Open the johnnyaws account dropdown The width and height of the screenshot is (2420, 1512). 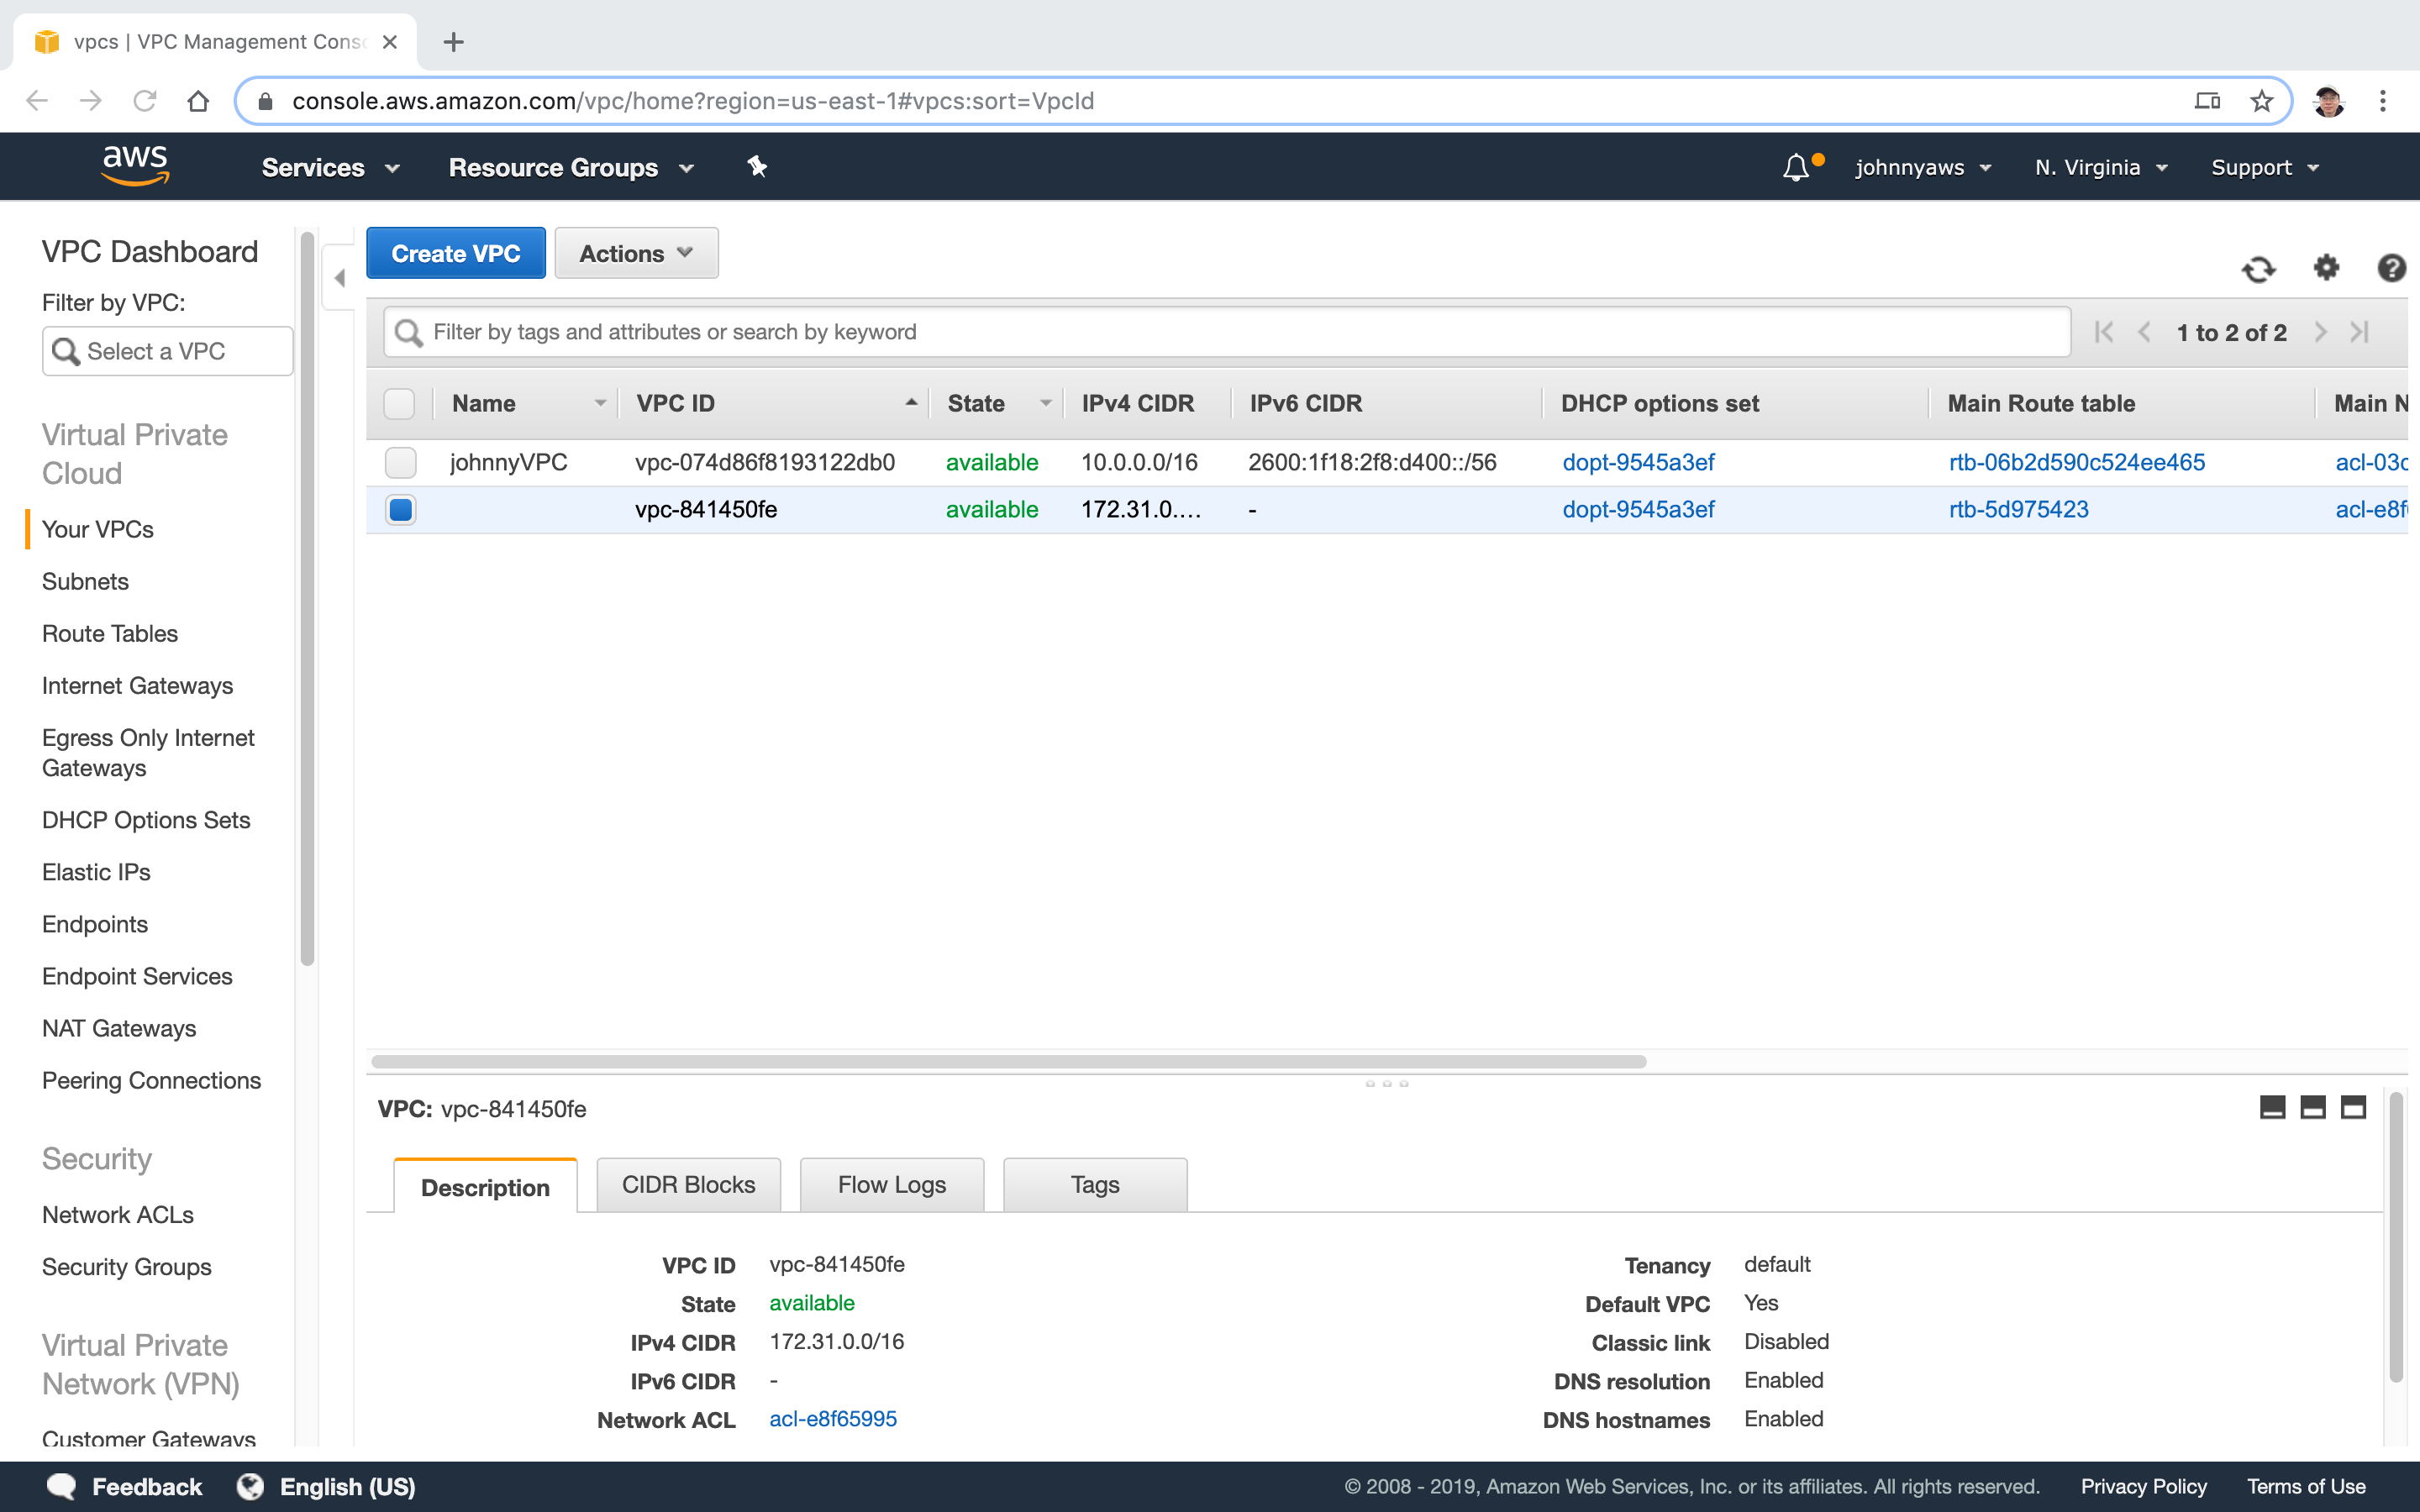pyautogui.click(x=1924, y=167)
